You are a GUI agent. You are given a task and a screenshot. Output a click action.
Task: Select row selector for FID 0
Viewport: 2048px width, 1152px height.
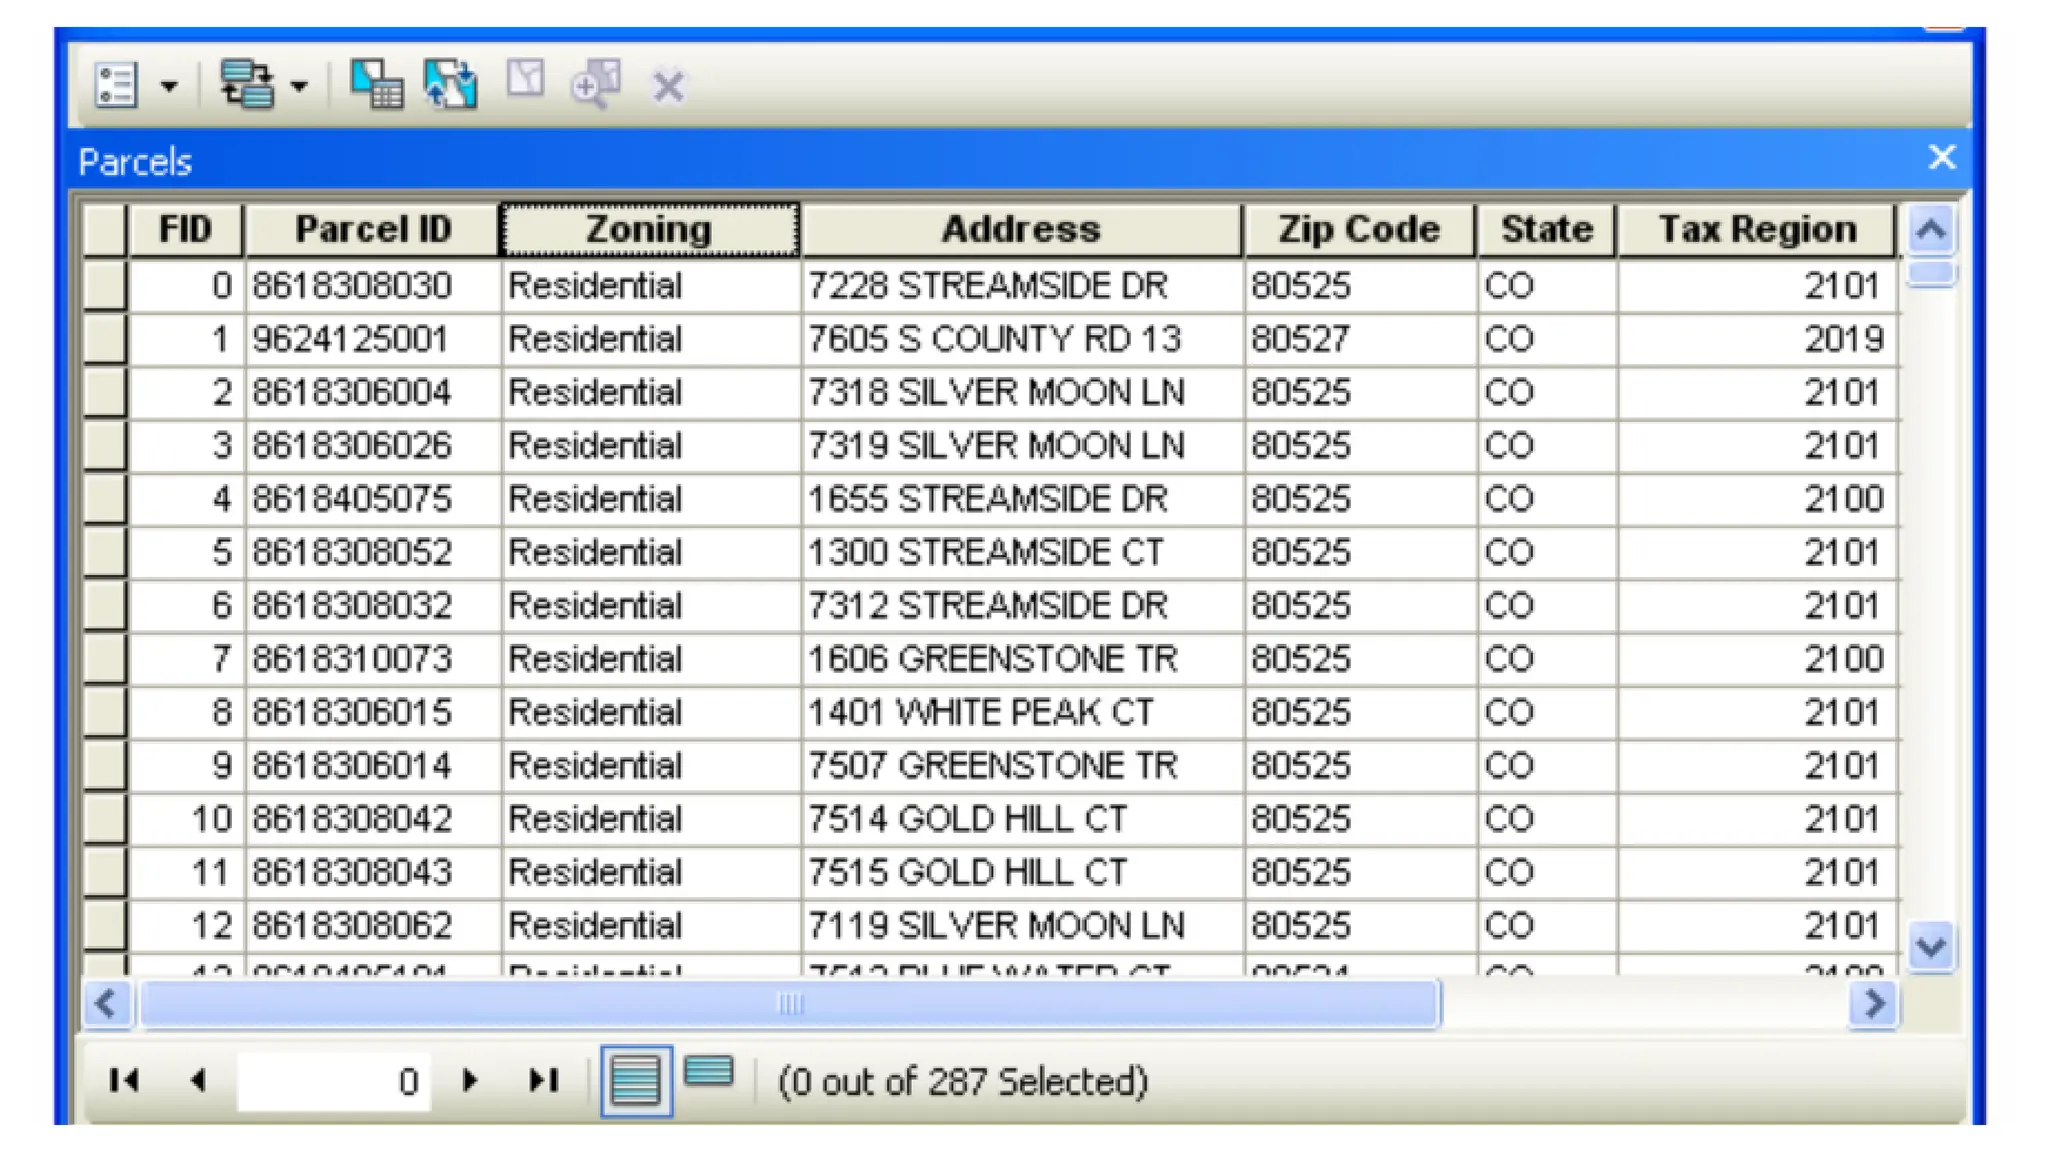[x=105, y=286]
